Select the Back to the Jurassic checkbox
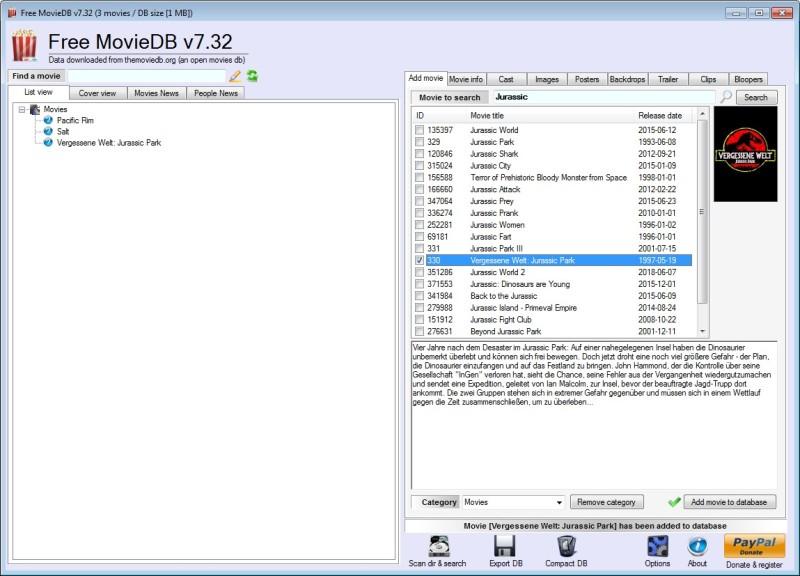Viewport: 800px width, 576px height. (419, 296)
